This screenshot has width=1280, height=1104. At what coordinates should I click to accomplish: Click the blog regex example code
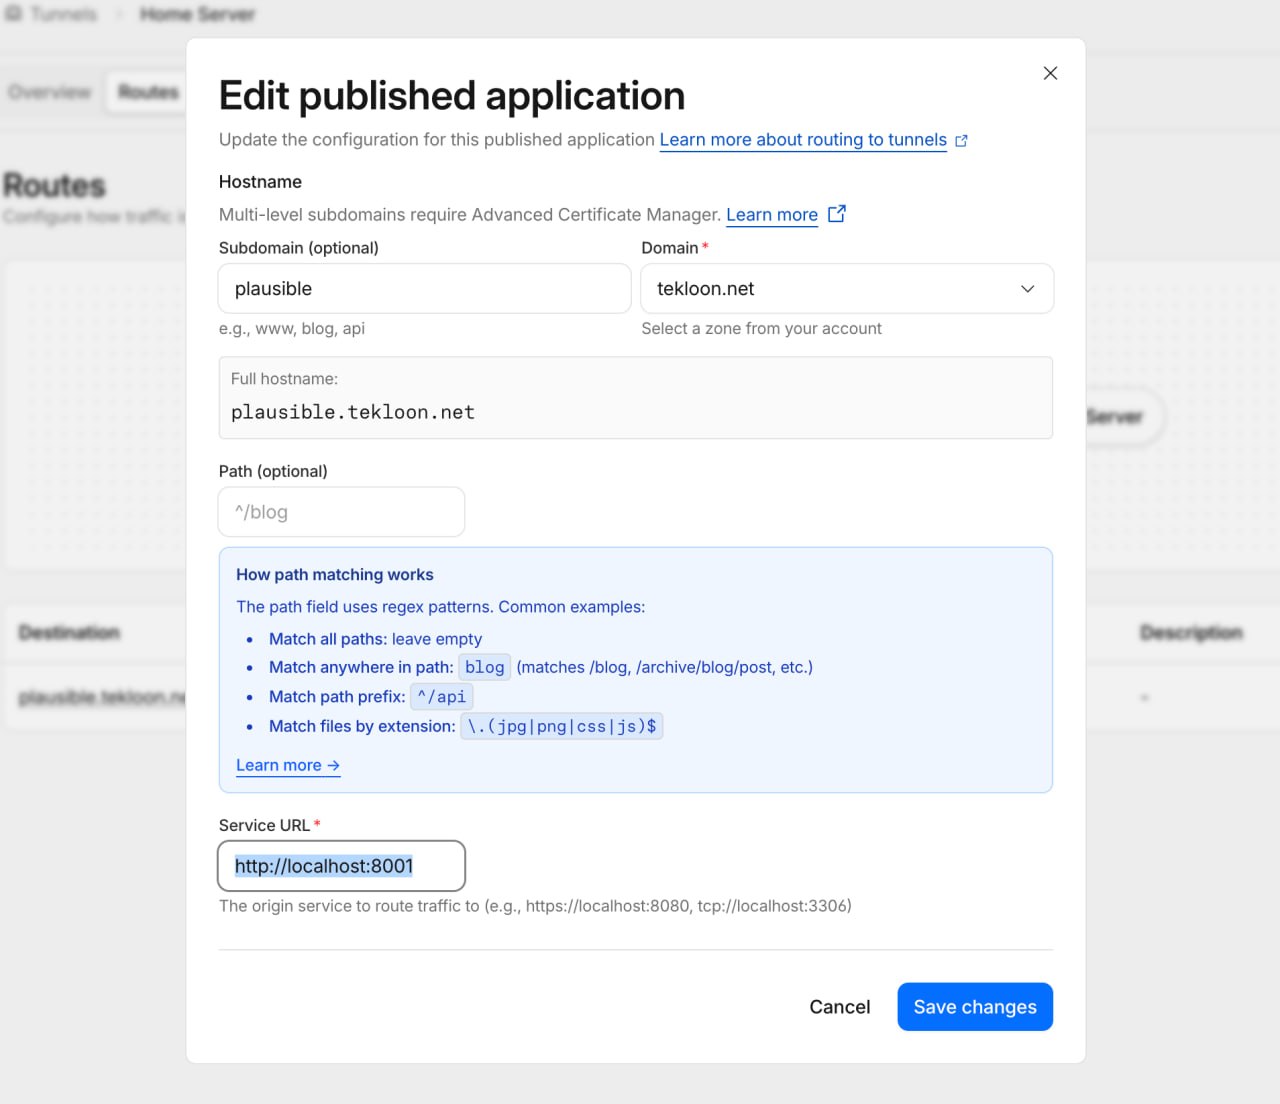pos(485,667)
